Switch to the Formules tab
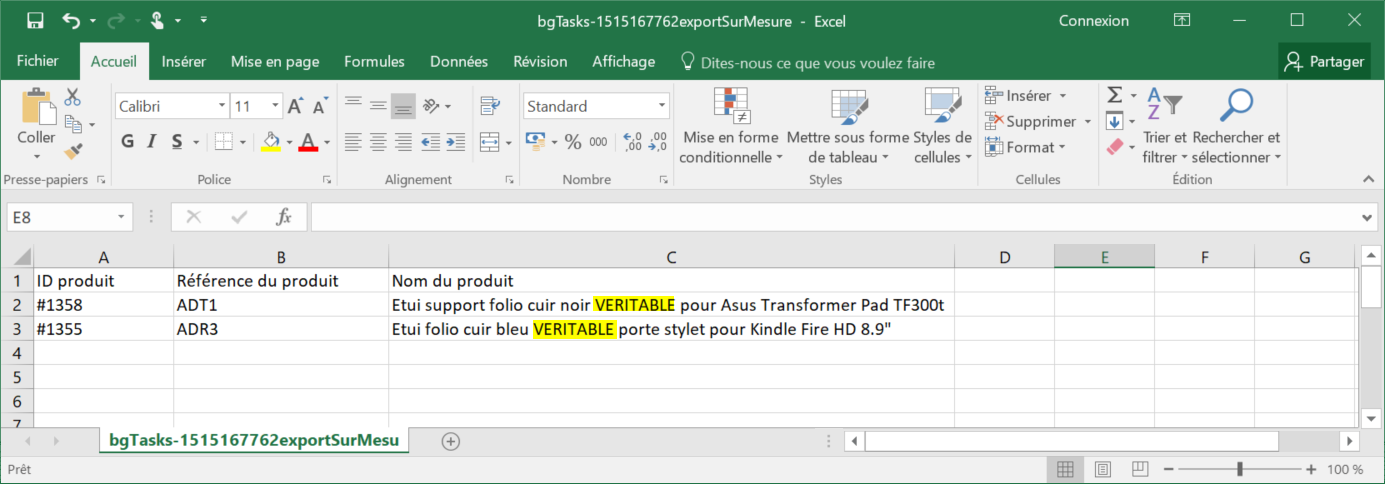 click(x=375, y=61)
